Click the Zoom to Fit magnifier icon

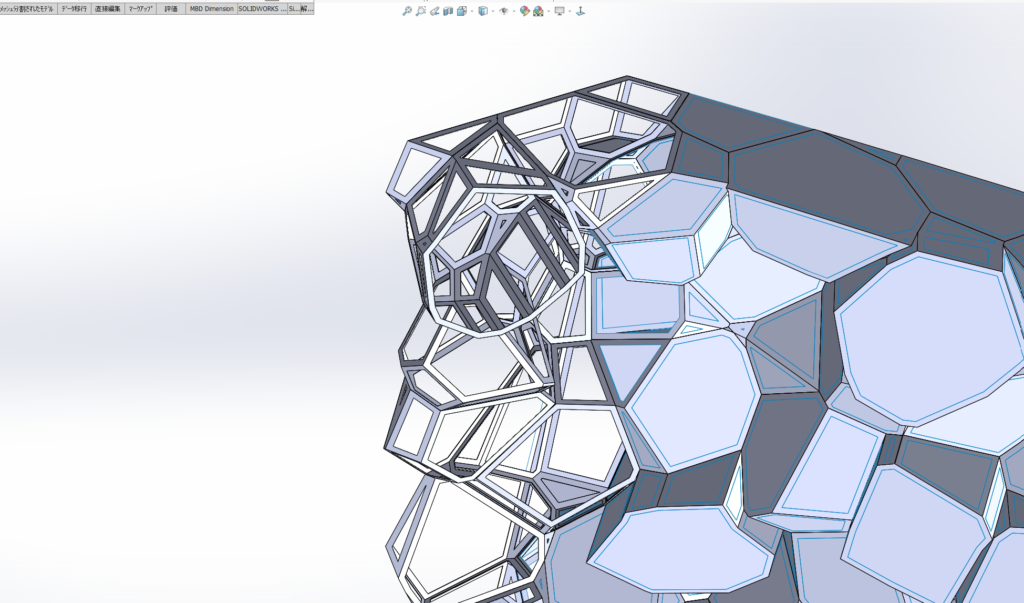pyautogui.click(x=407, y=11)
